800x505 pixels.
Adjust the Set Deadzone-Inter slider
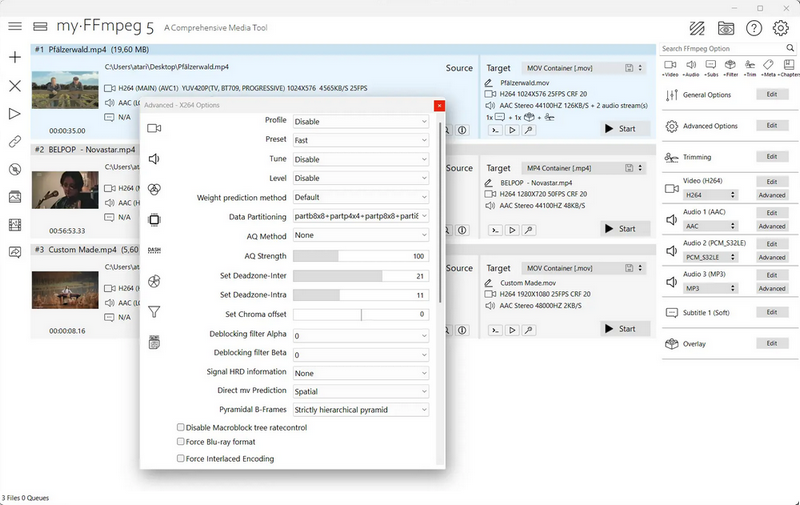click(x=361, y=276)
